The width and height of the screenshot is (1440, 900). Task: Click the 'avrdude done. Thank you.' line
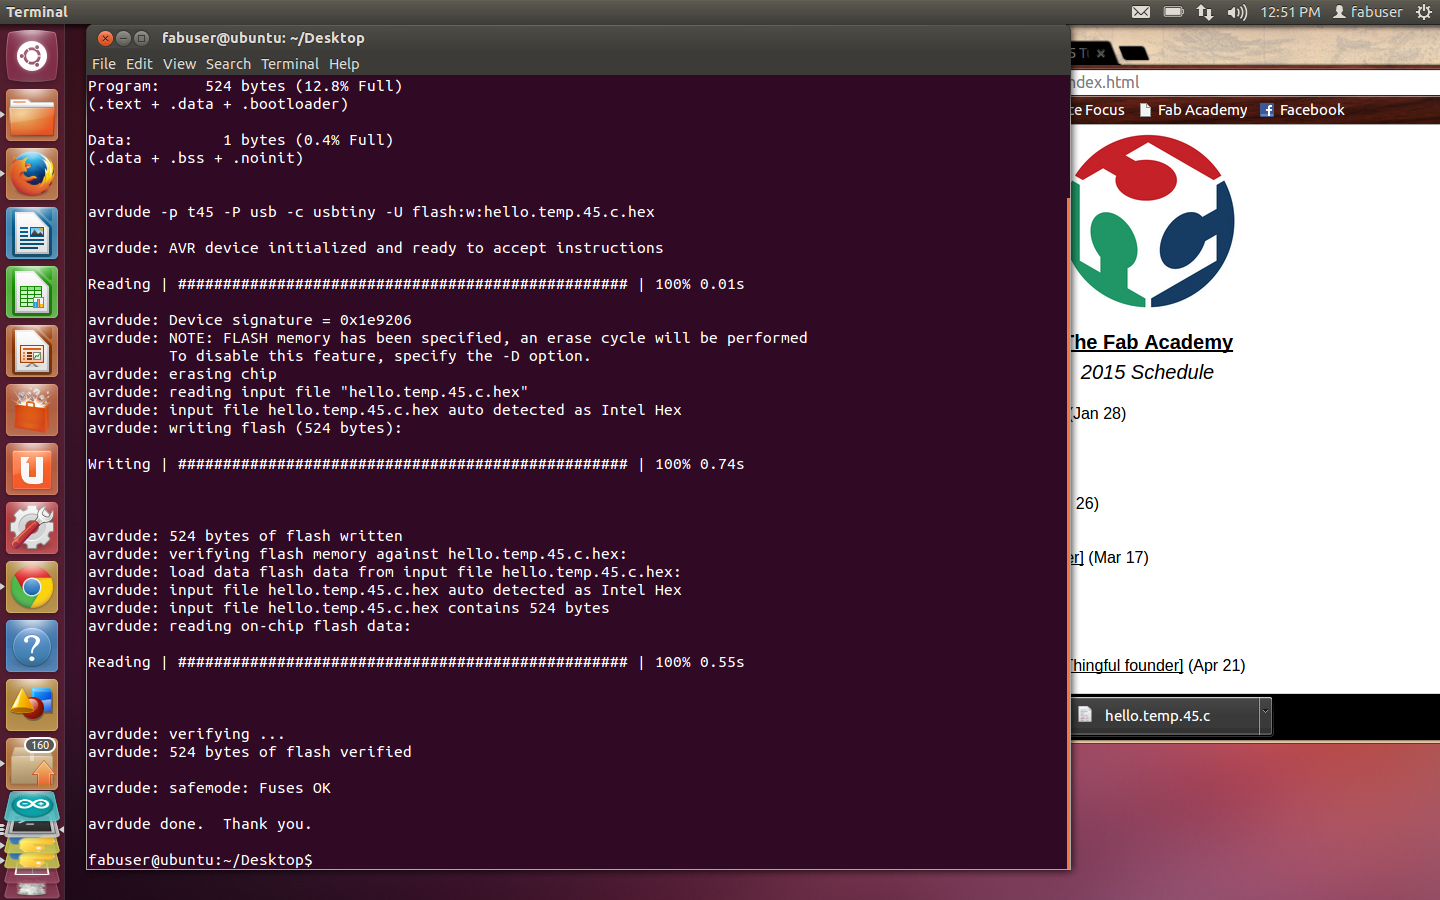[200, 824]
